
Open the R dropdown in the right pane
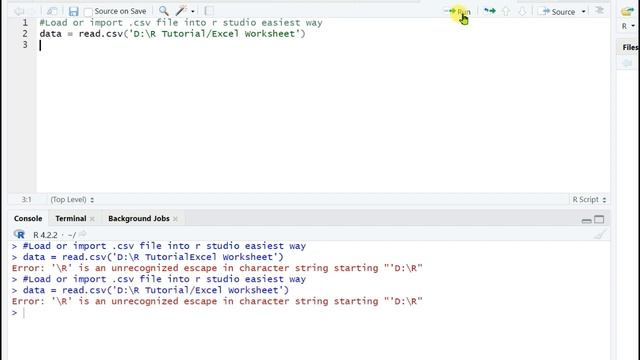click(x=628, y=26)
